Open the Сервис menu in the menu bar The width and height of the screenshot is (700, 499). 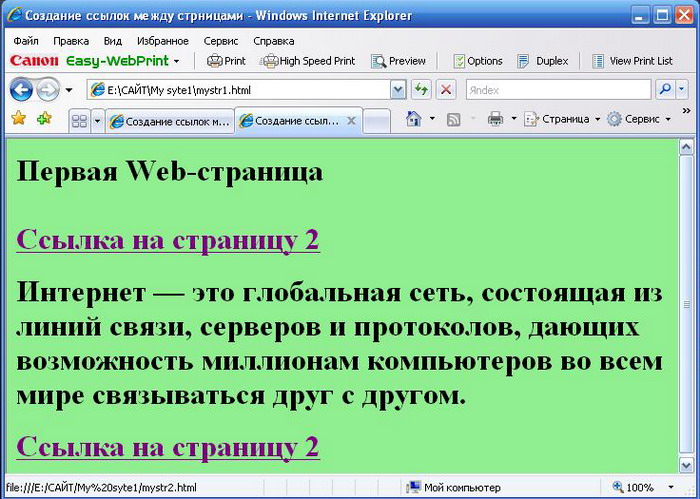coord(221,41)
